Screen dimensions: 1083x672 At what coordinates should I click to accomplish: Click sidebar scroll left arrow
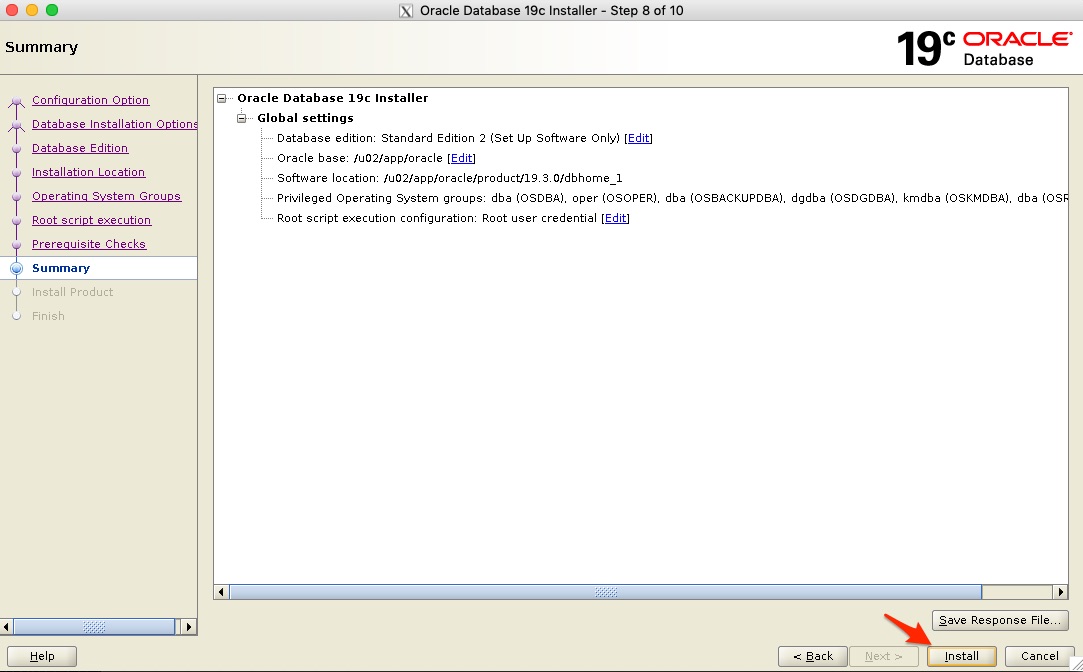click(x=7, y=627)
